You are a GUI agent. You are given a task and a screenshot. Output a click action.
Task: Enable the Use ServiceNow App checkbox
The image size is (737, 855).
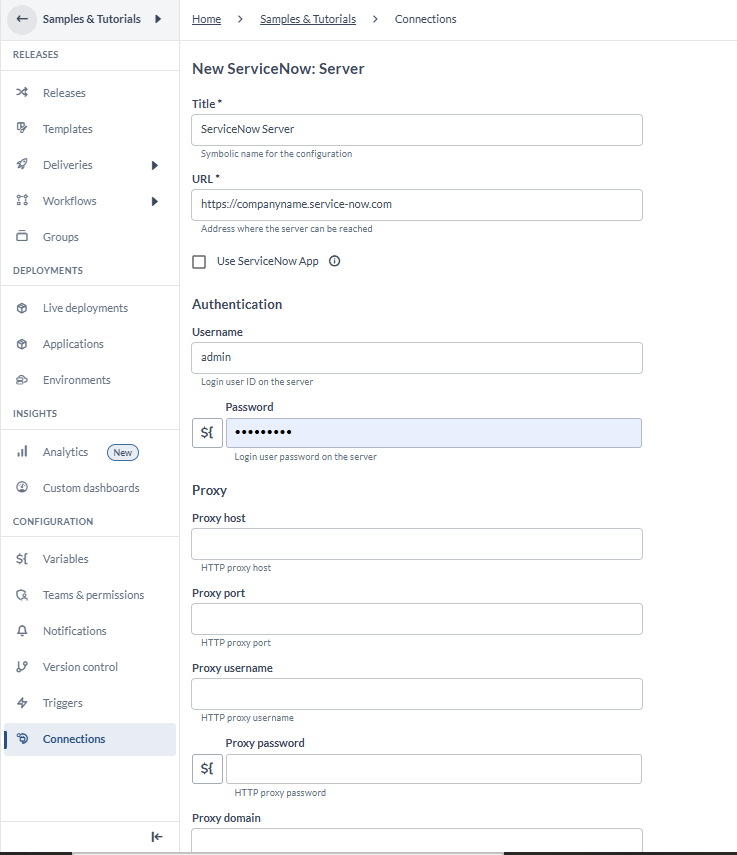[199, 262]
